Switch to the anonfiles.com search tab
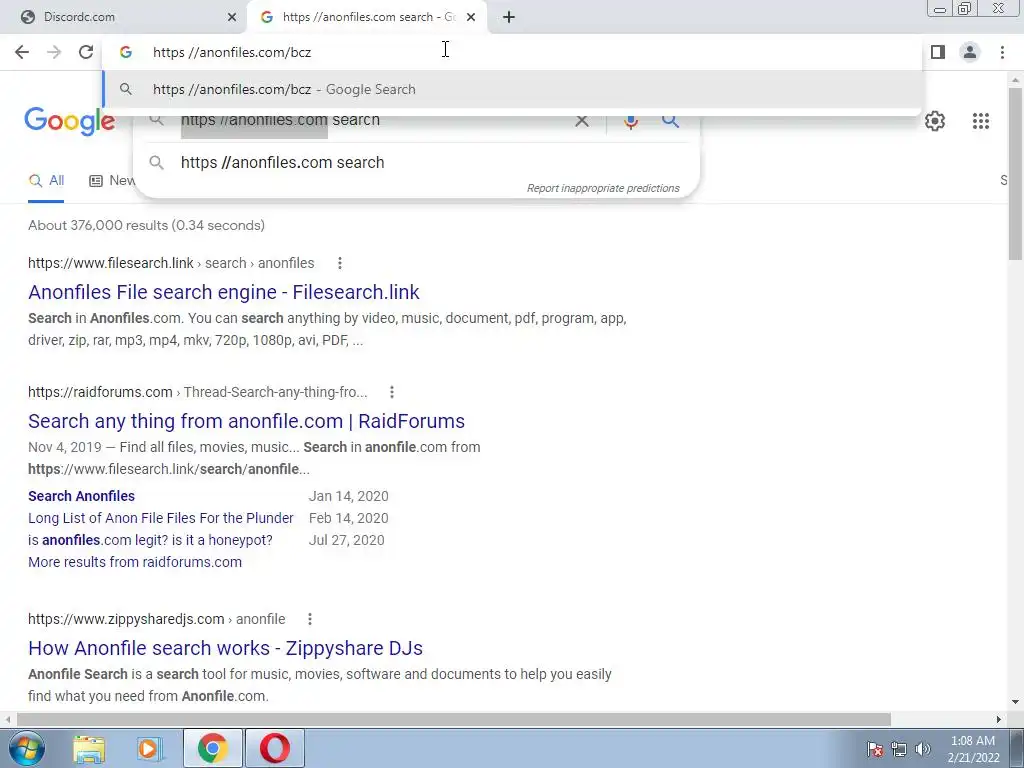The height and width of the screenshot is (768, 1024). click(366, 17)
